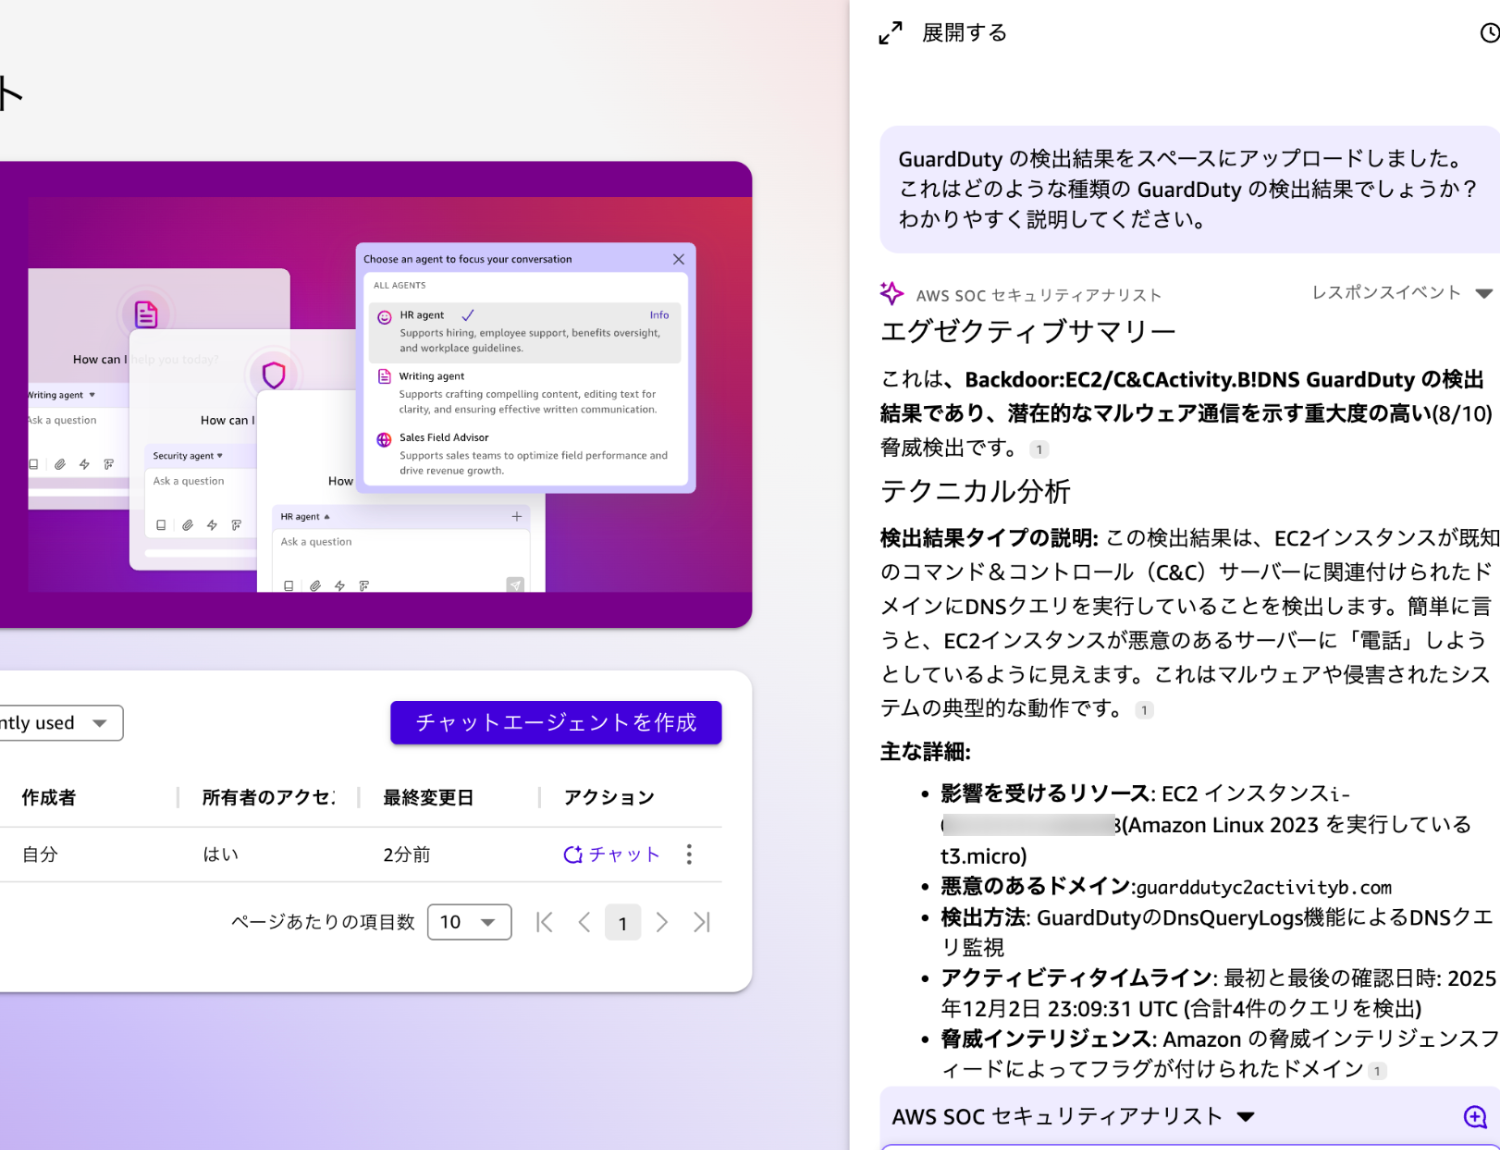Image resolution: width=1500 pixels, height=1150 pixels.
Task: Select page 1 in the pagination
Action: tap(623, 922)
